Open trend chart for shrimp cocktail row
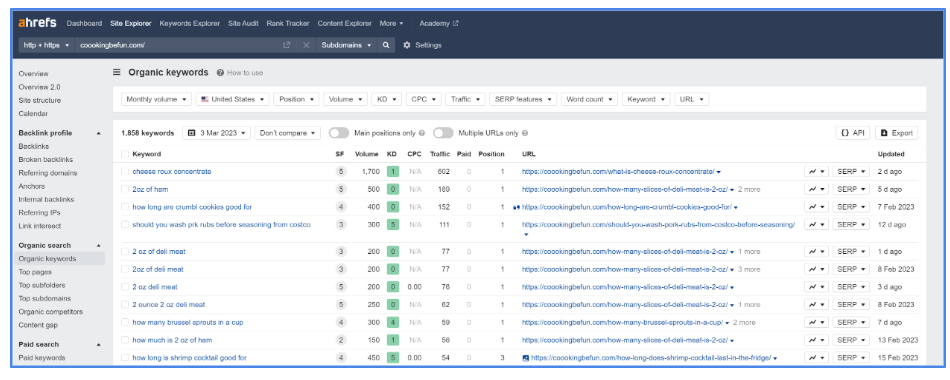 [816, 358]
